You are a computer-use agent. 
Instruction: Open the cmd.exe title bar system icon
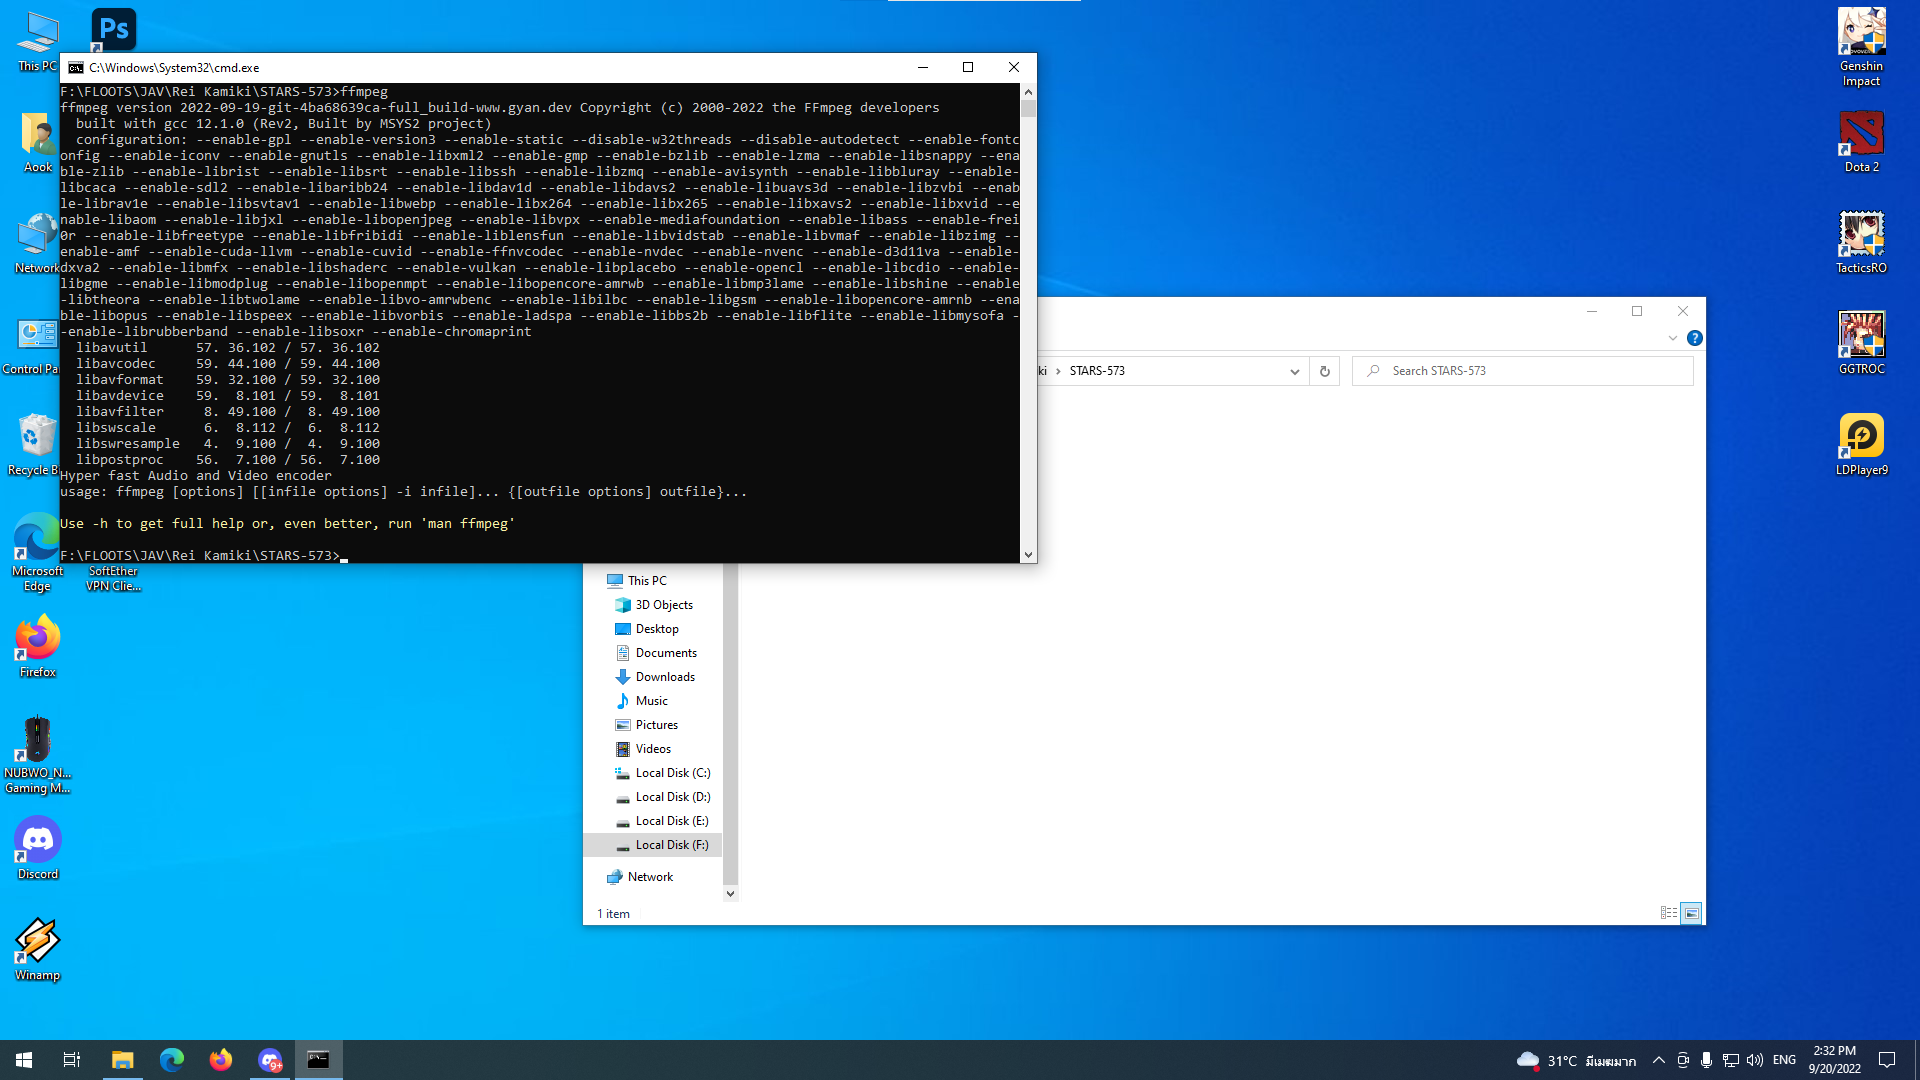tap(75, 68)
